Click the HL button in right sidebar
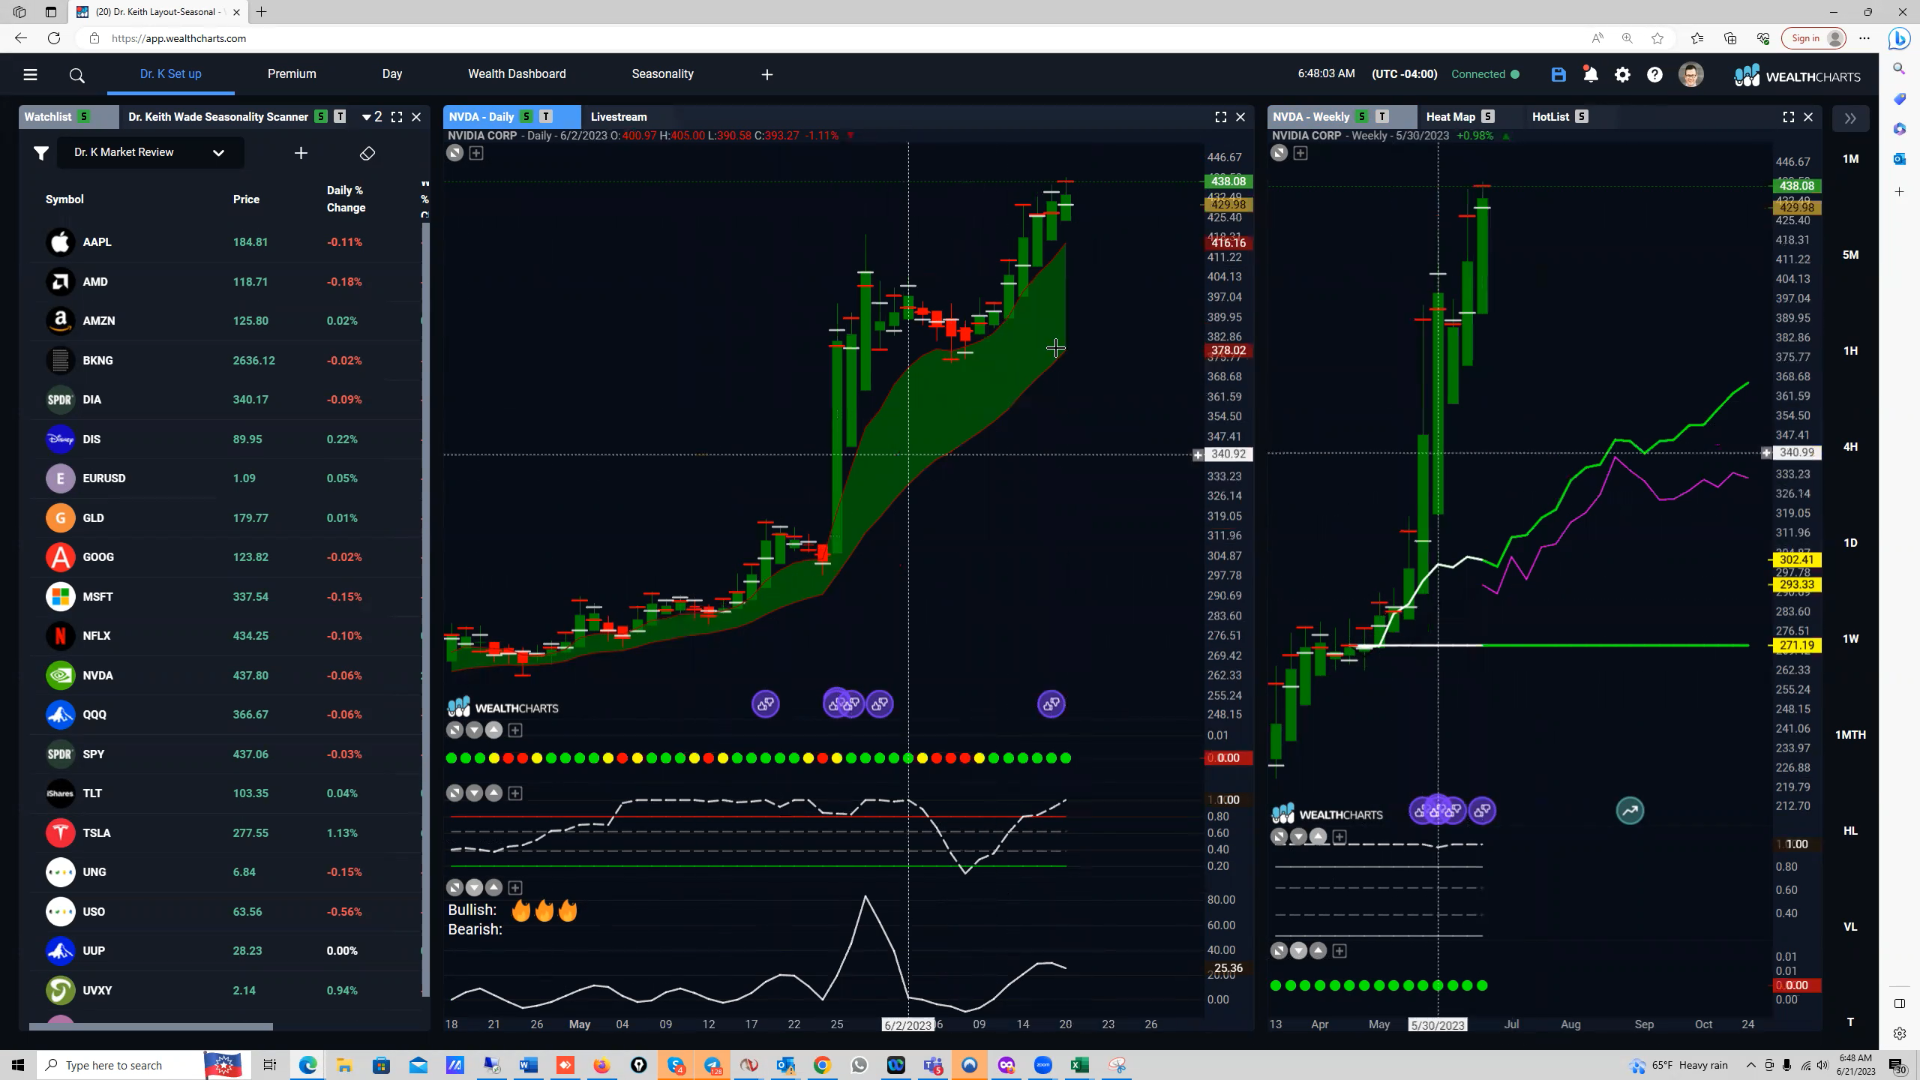1920x1080 pixels. pos(1851,831)
